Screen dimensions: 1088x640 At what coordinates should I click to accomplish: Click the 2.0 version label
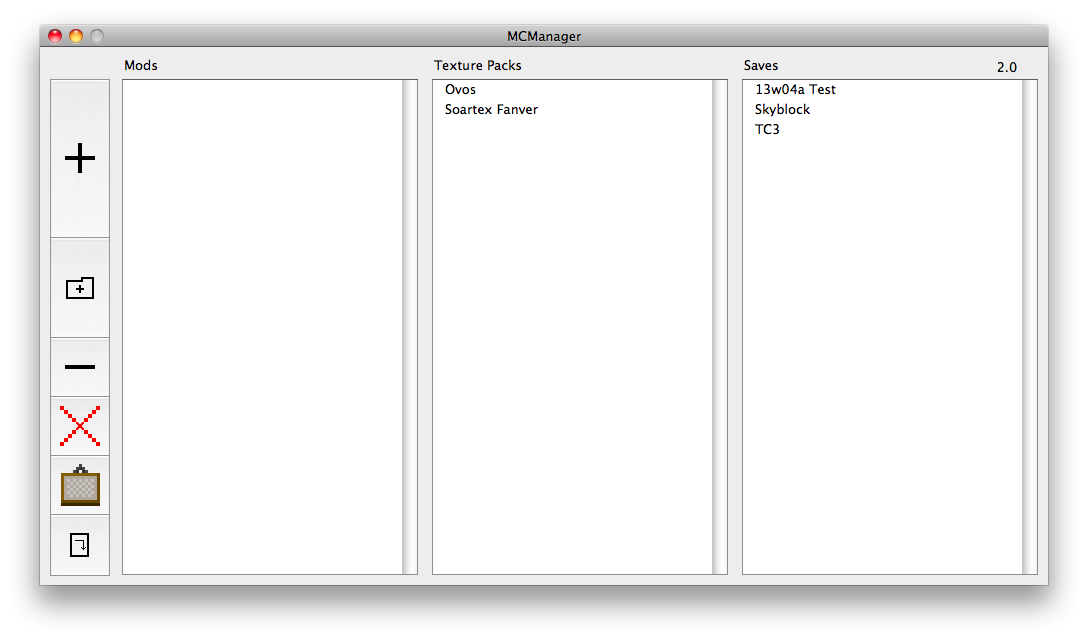1006,68
